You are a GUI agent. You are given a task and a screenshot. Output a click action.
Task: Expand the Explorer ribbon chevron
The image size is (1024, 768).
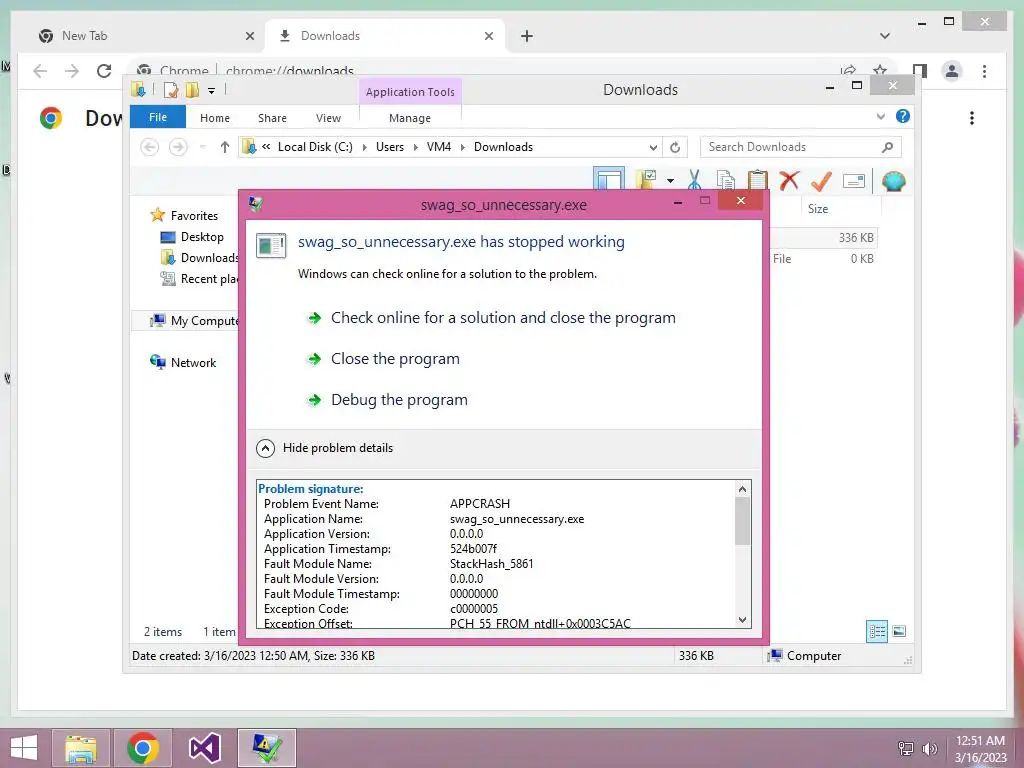pyautogui.click(x=880, y=116)
